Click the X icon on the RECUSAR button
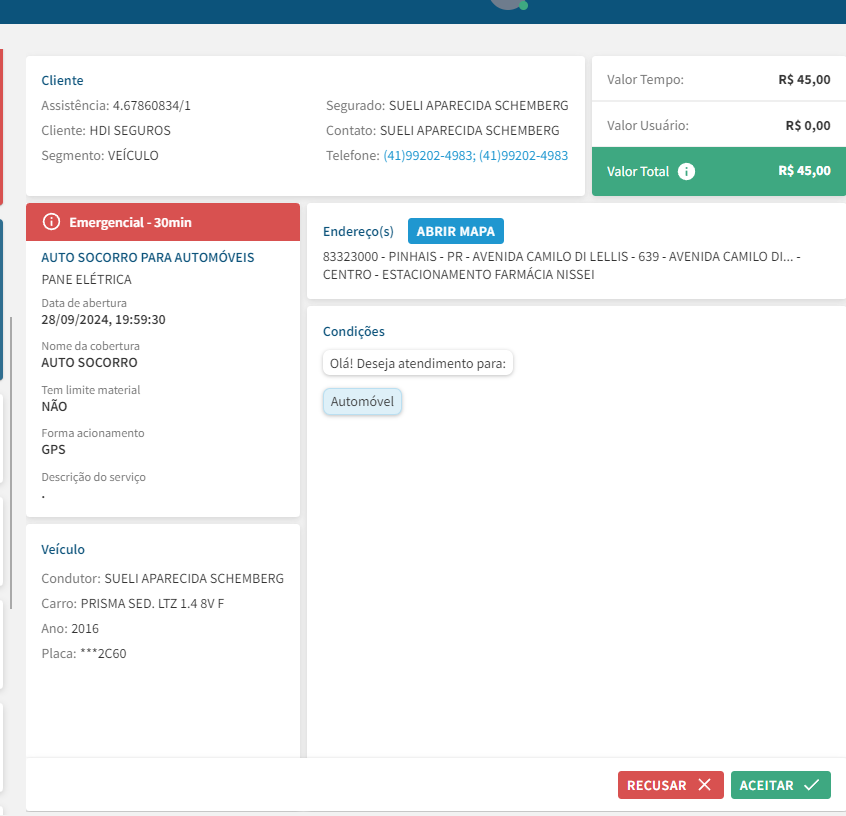The height and width of the screenshot is (816, 846). click(x=704, y=785)
